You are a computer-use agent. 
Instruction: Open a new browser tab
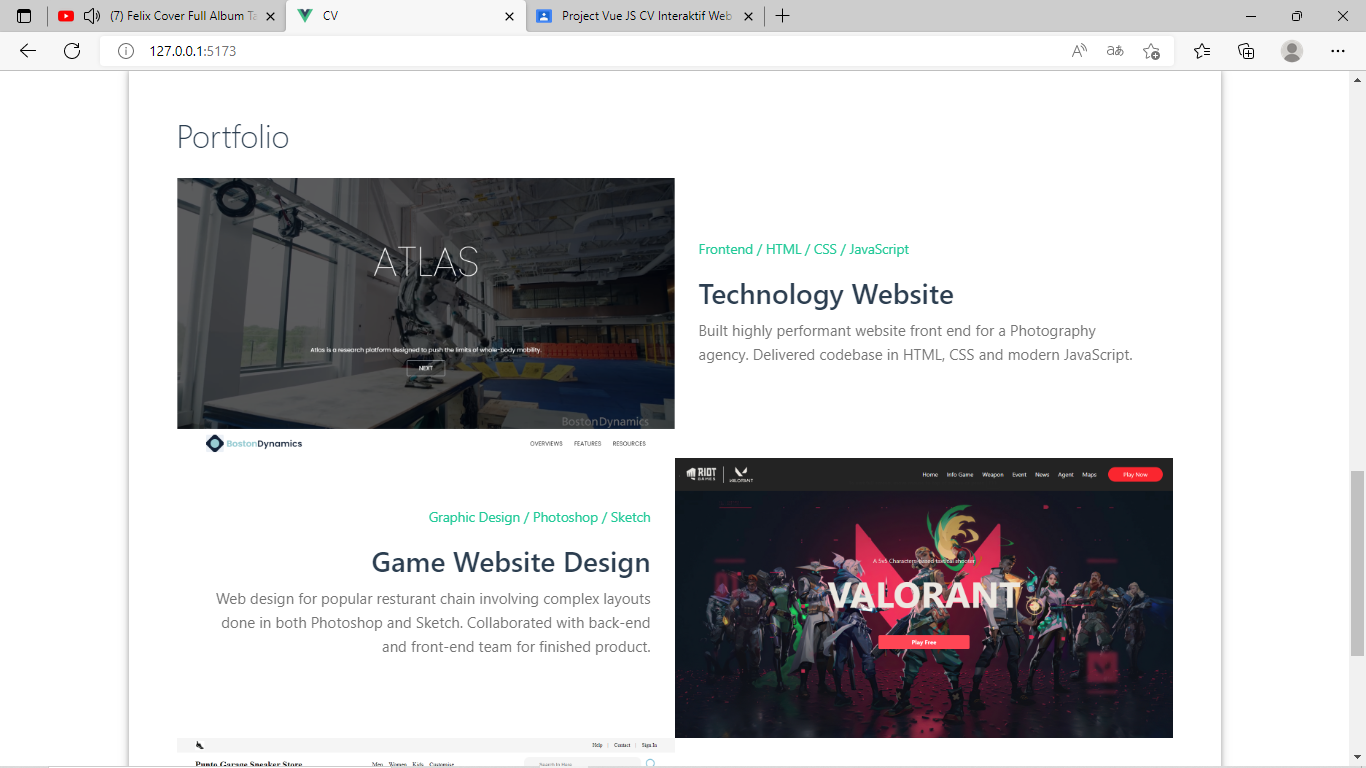click(x=782, y=16)
